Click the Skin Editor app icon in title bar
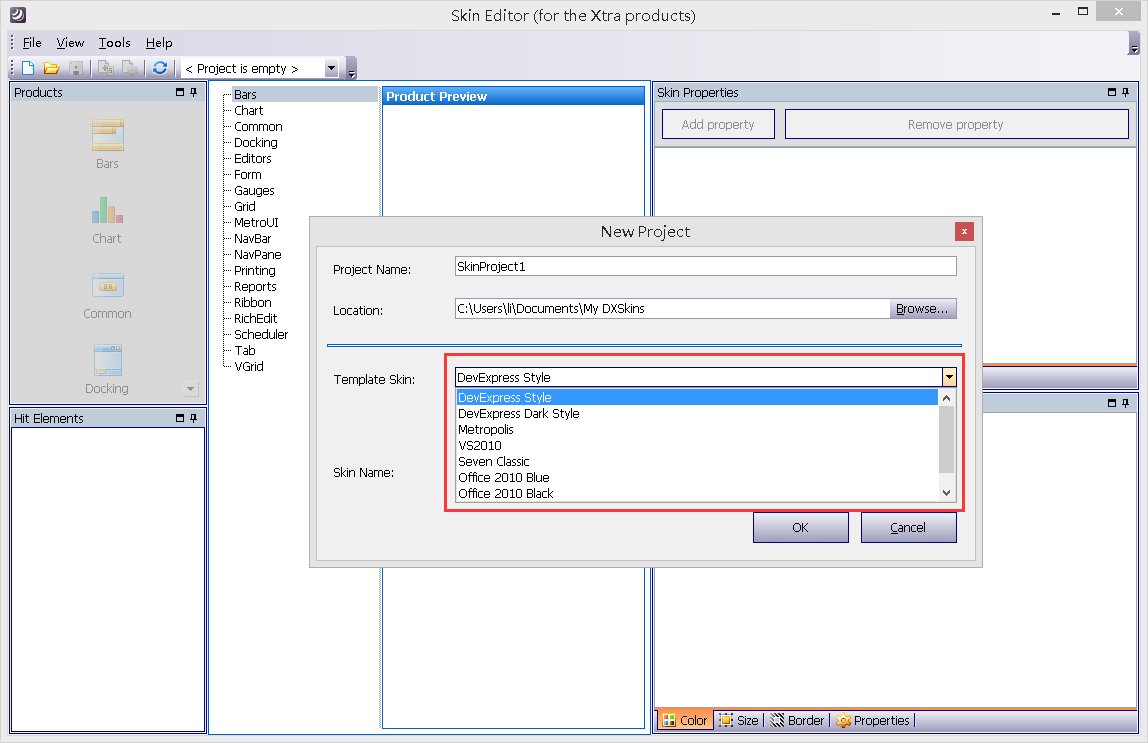The height and width of the screenshot is (743, 1148). pos(18,14)
